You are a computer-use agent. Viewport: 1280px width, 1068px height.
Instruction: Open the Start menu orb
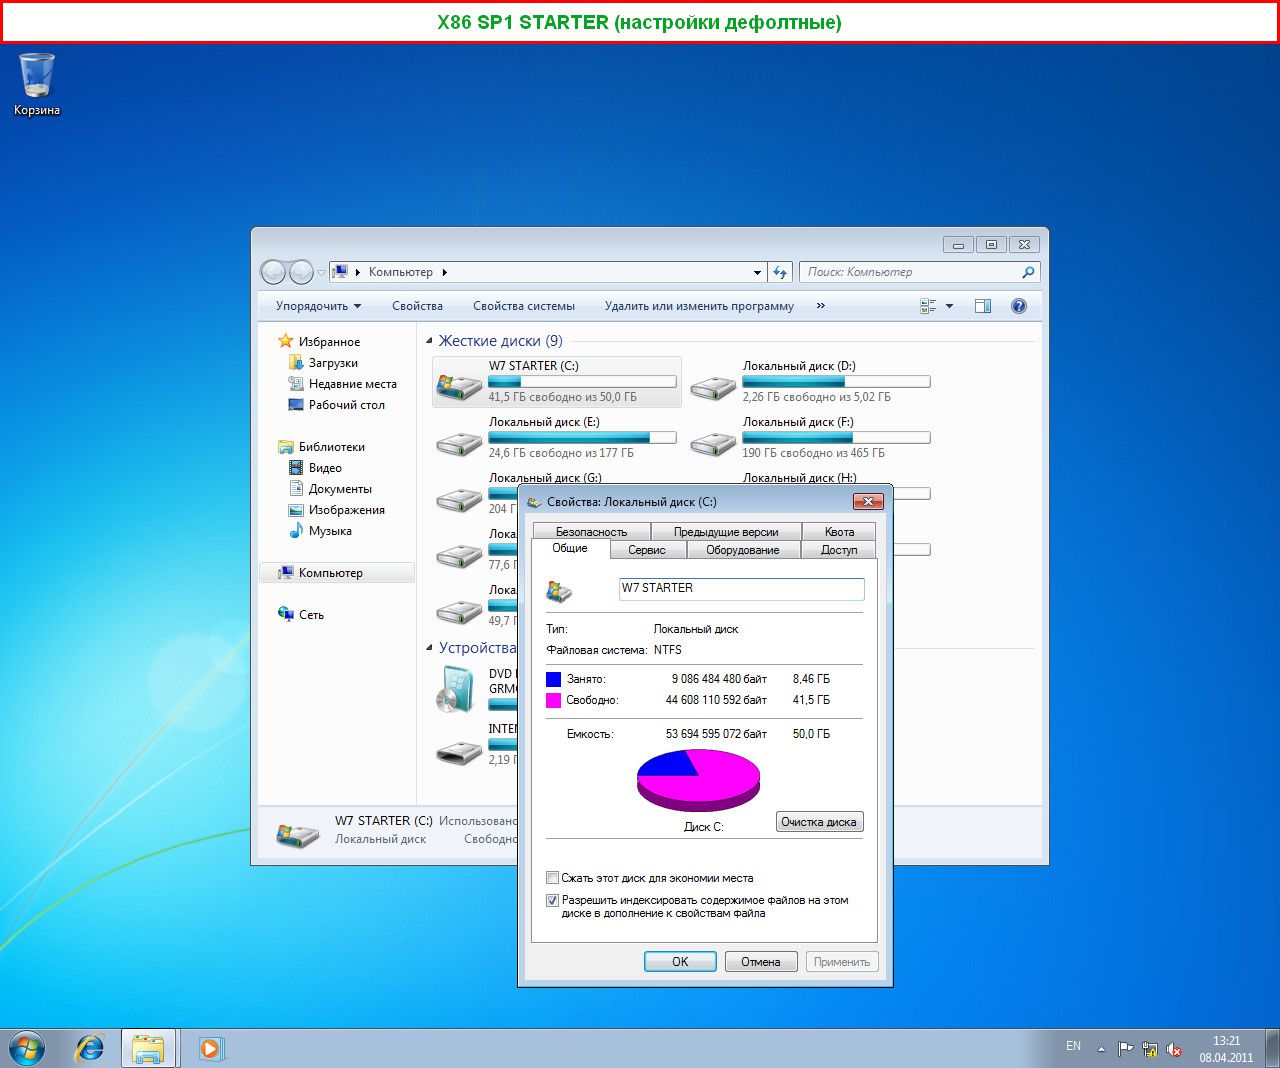tap(27, 1048)
